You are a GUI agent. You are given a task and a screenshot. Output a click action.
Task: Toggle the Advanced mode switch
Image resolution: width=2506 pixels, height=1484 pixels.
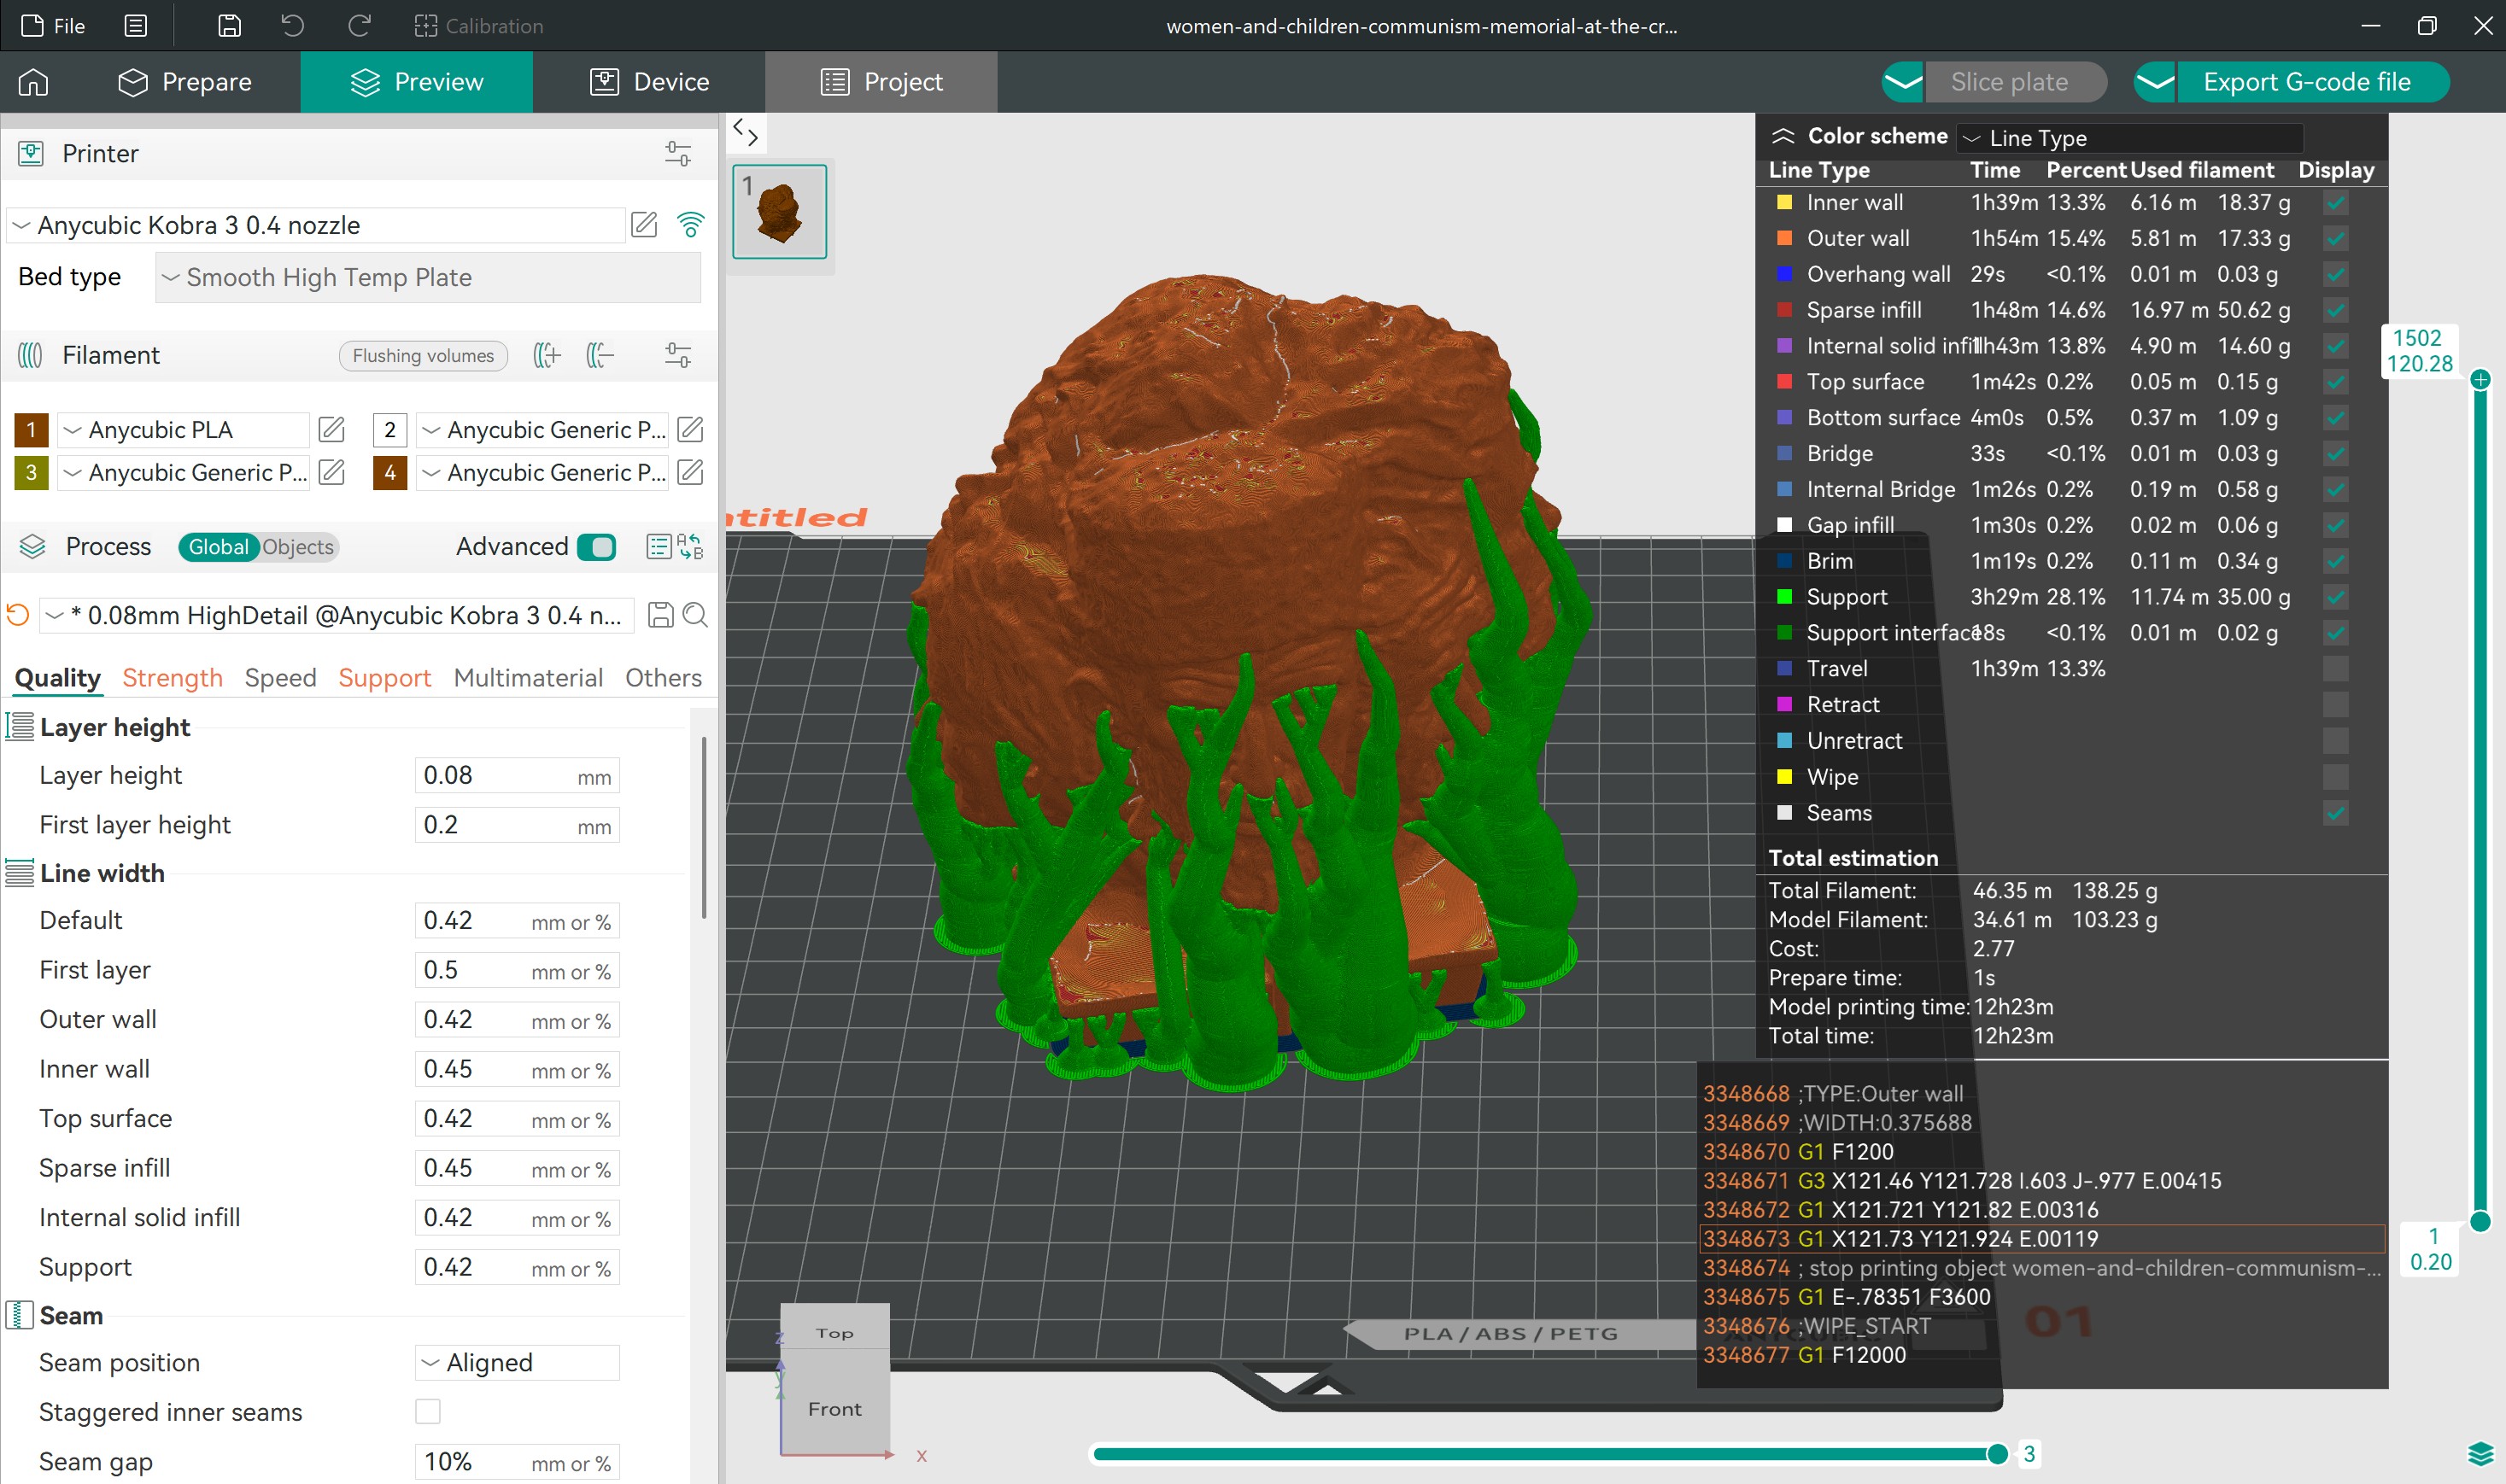[597, 547]
